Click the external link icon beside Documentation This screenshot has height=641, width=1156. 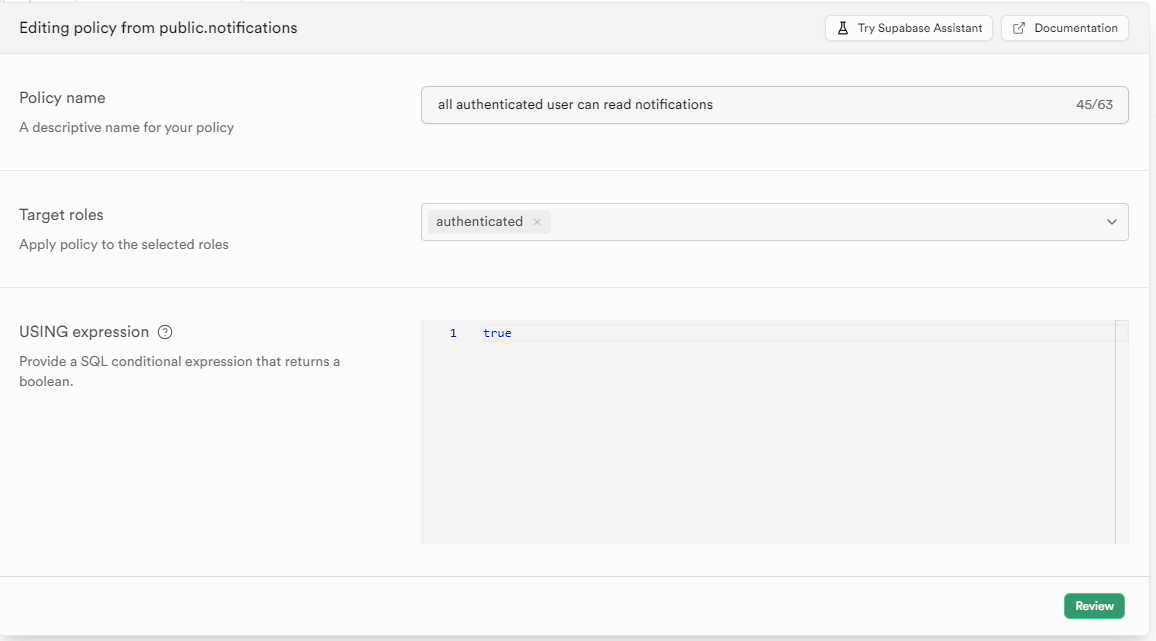pyautogui.click(x=1019, y=28)
